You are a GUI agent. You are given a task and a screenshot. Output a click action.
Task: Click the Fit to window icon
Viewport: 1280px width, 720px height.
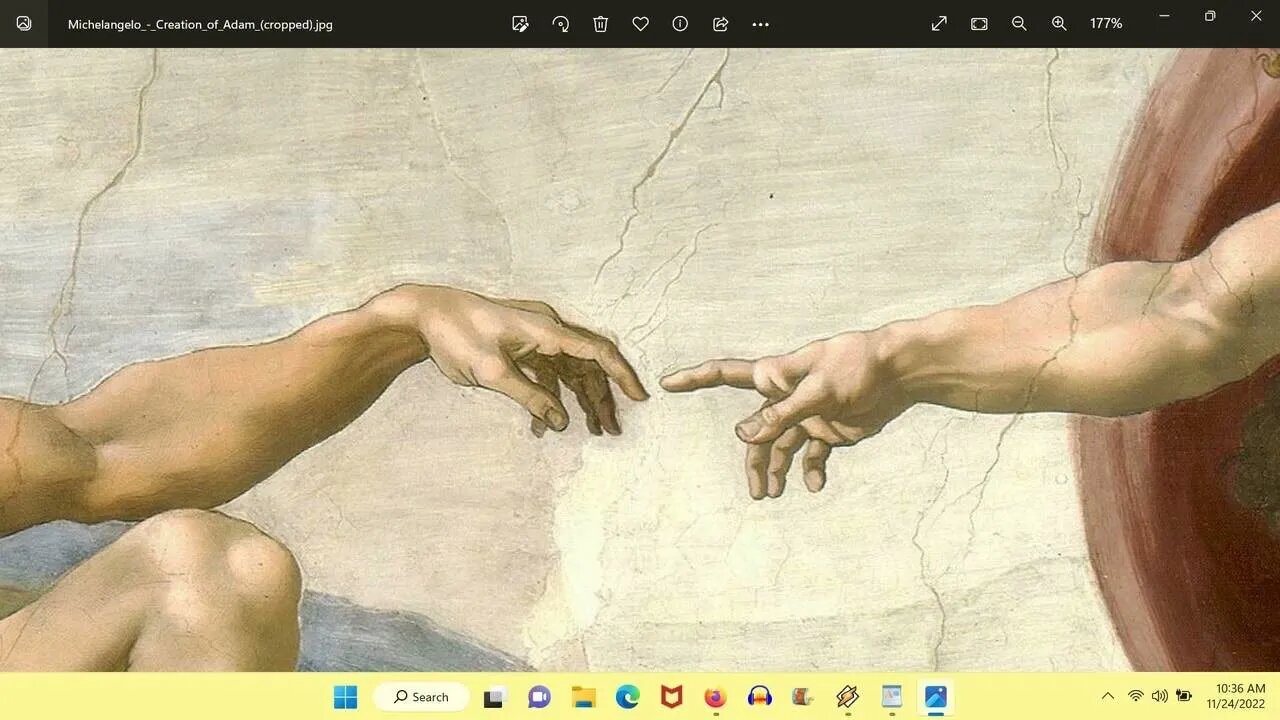pyautogui.click(x=979, y=24)
